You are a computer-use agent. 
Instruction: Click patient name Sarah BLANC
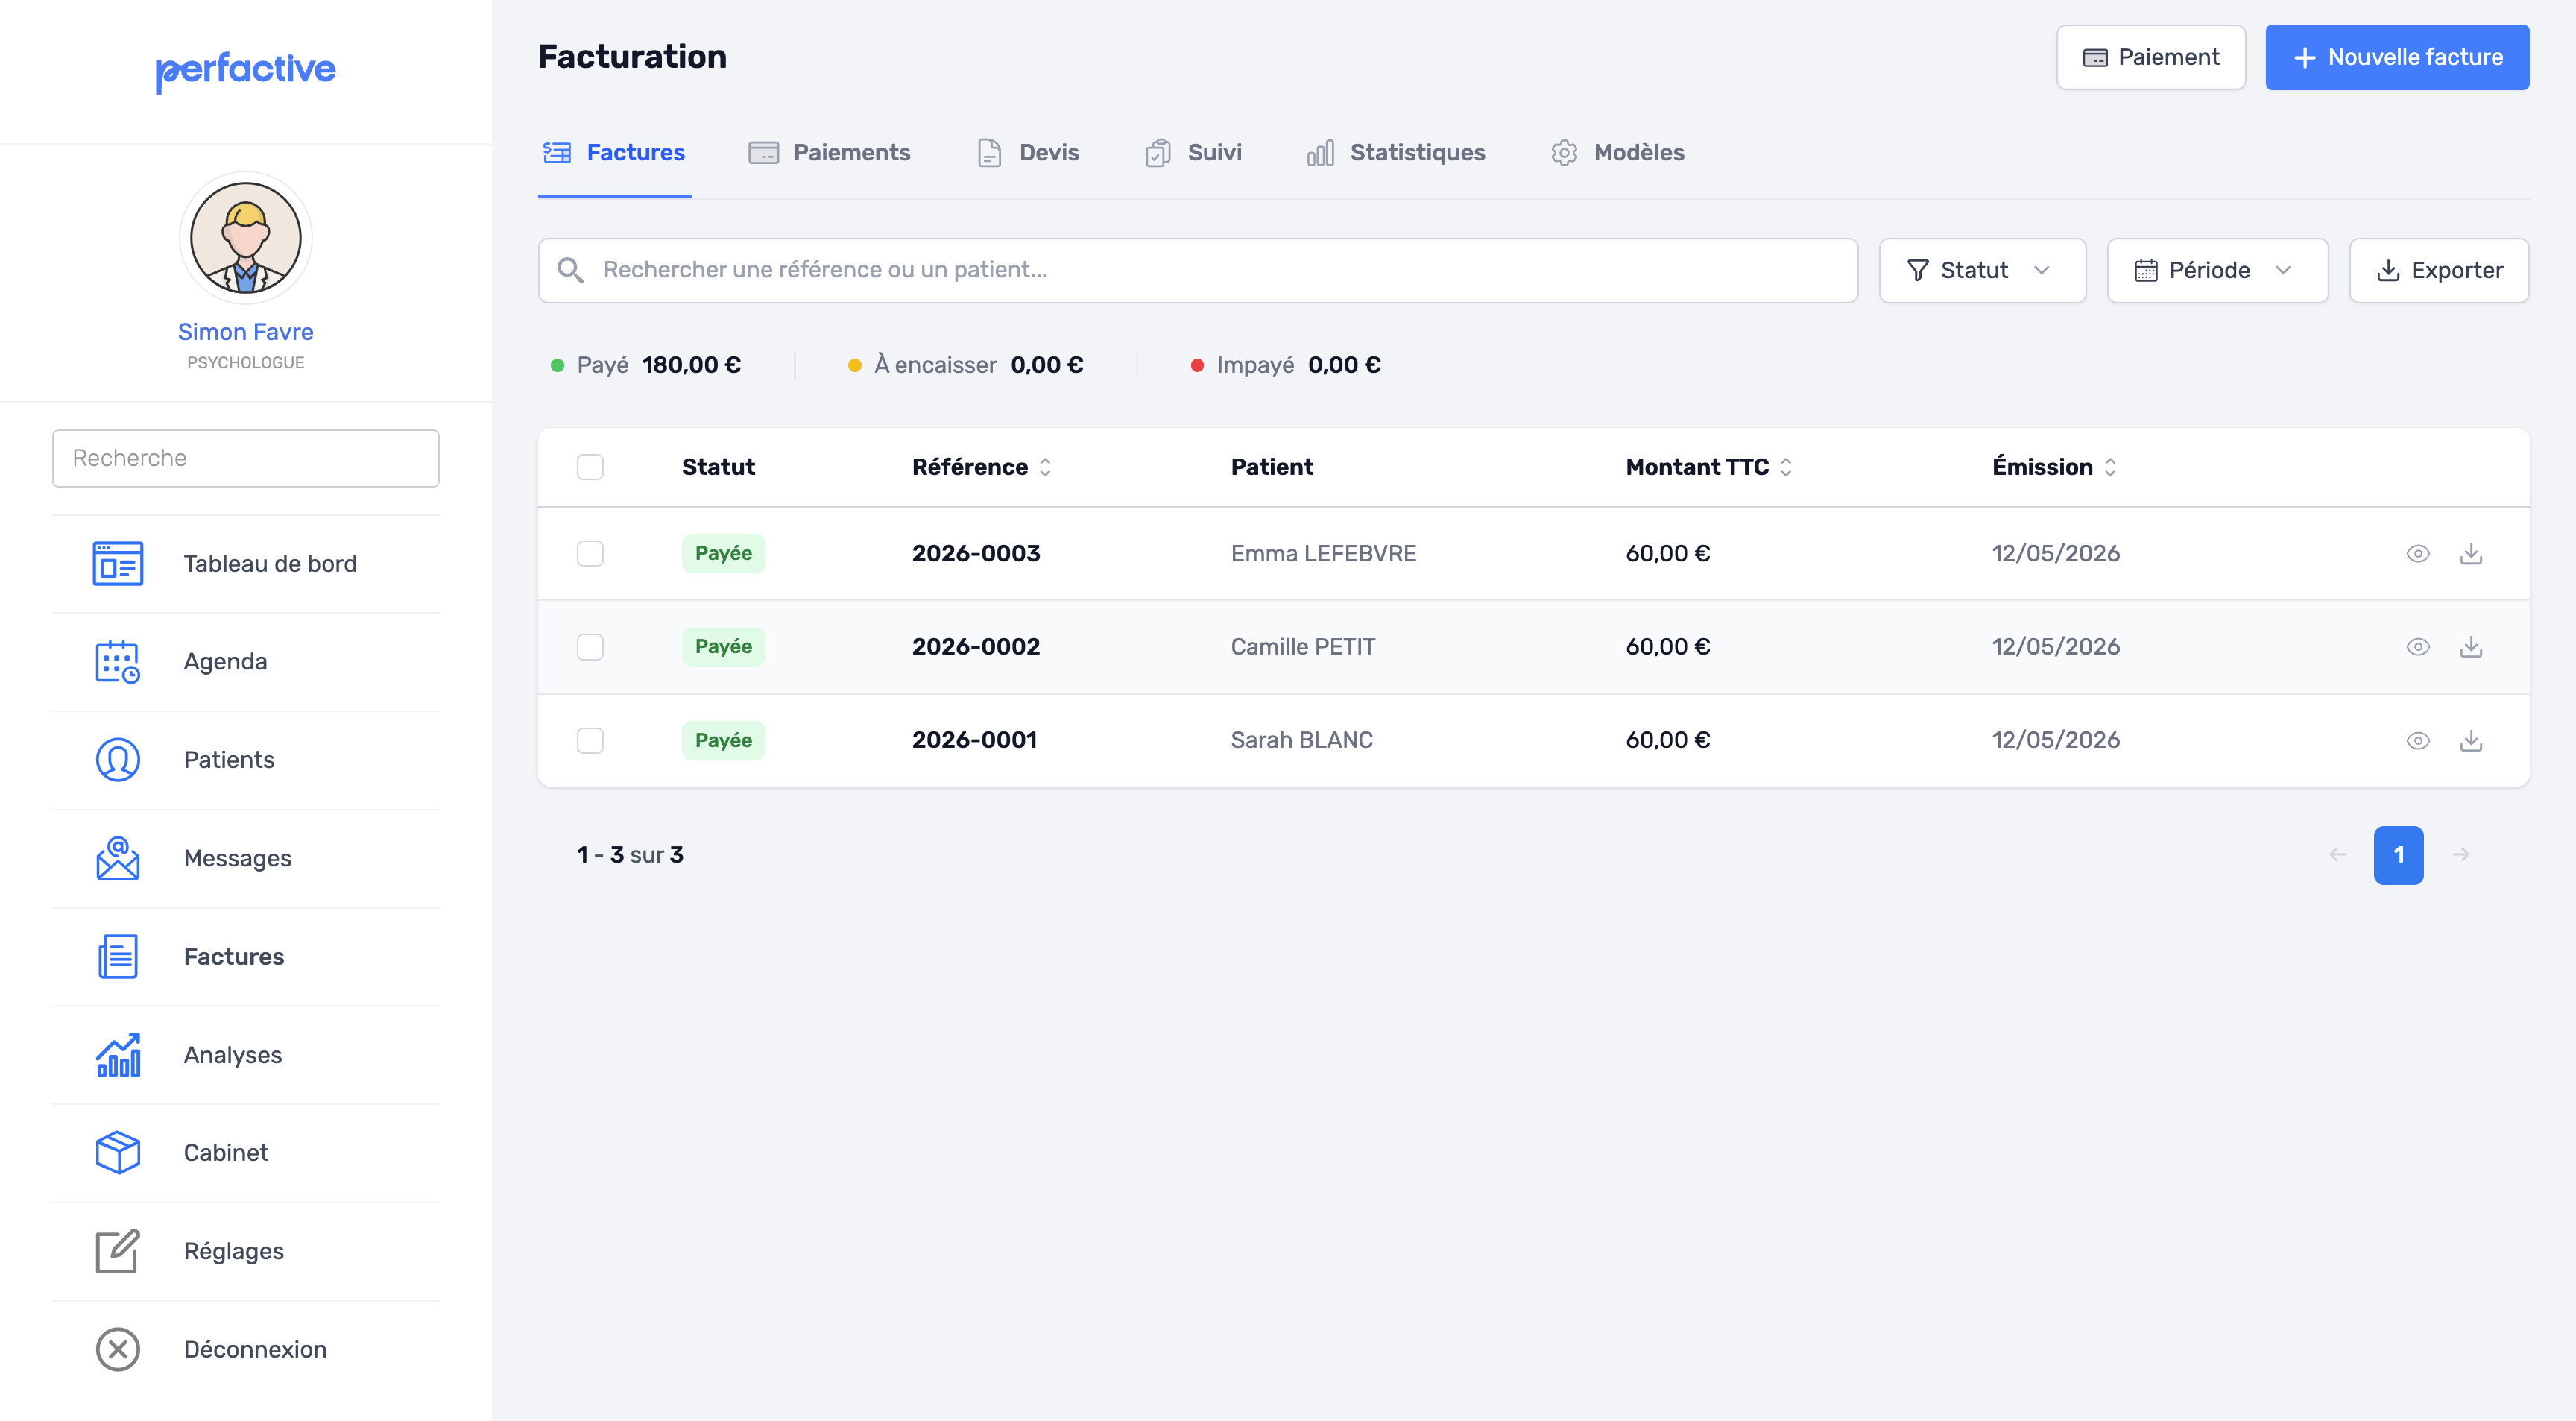point(1301,740)
